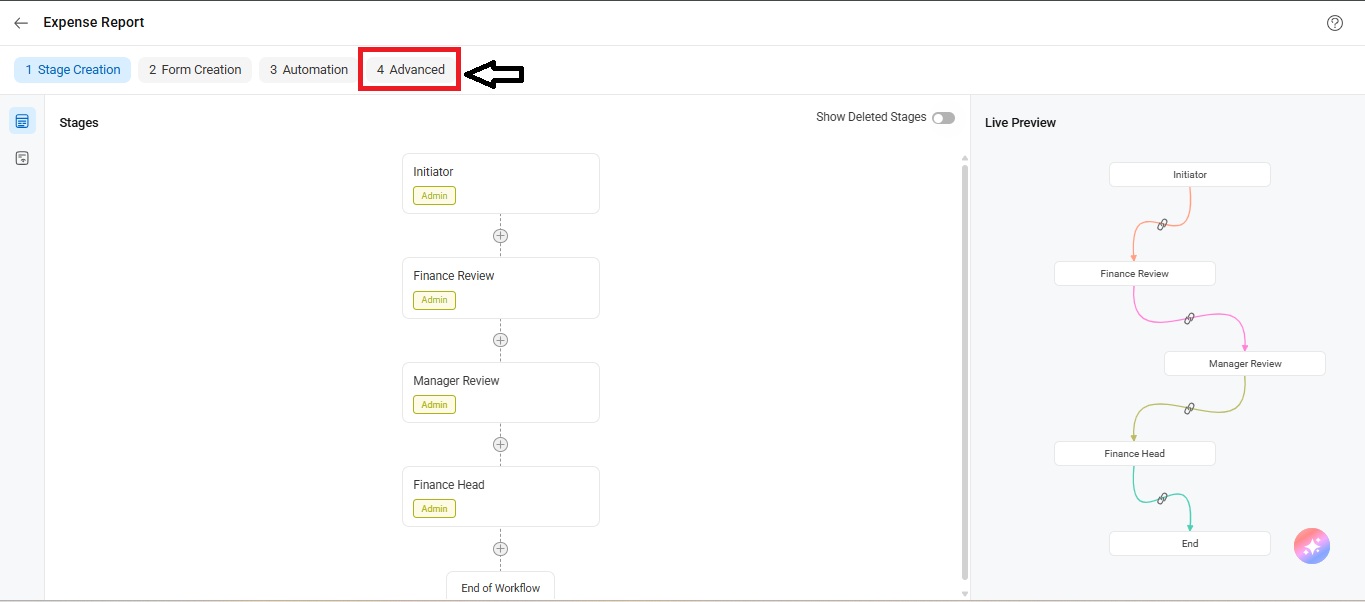Viewport: 1365px width, 602px height.
Task: Select the Manager Review stage card
Action: (x=501, y=392)
